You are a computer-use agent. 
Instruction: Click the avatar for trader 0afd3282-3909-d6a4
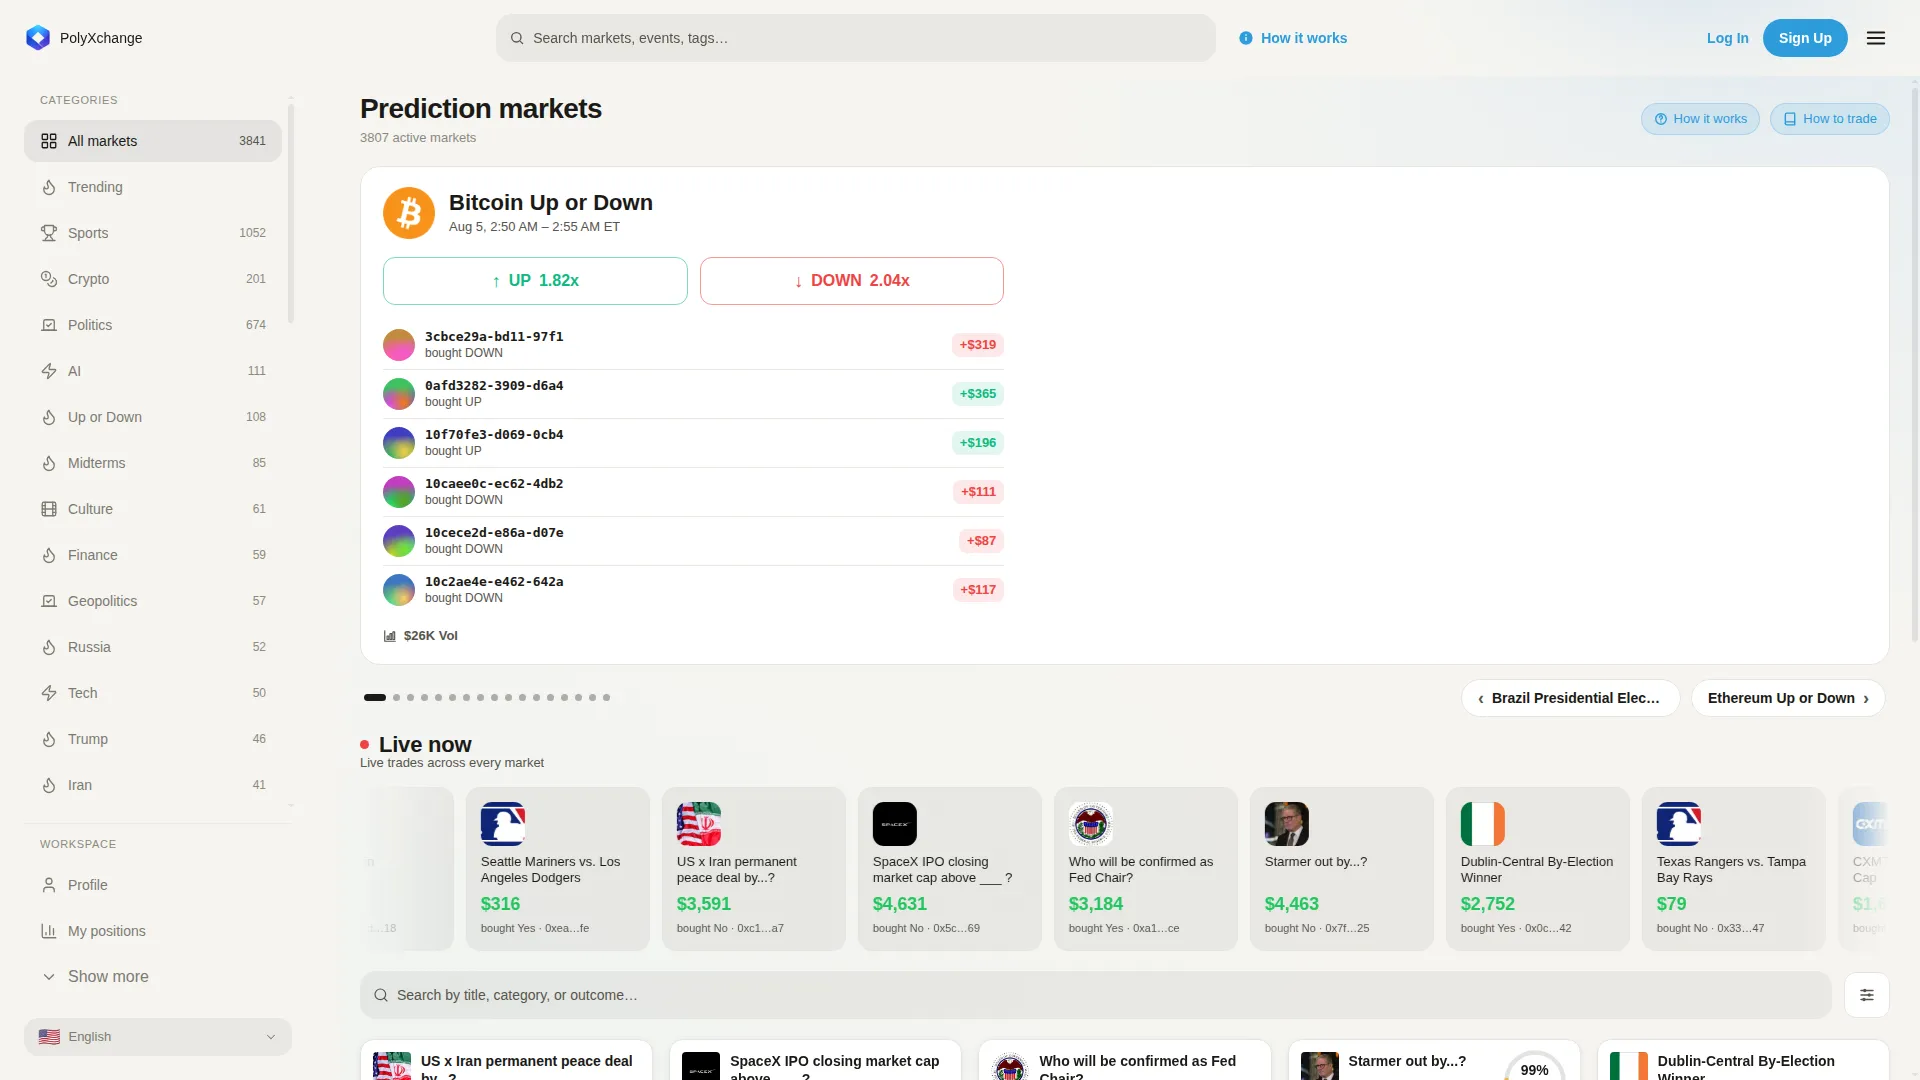[399, 394]
